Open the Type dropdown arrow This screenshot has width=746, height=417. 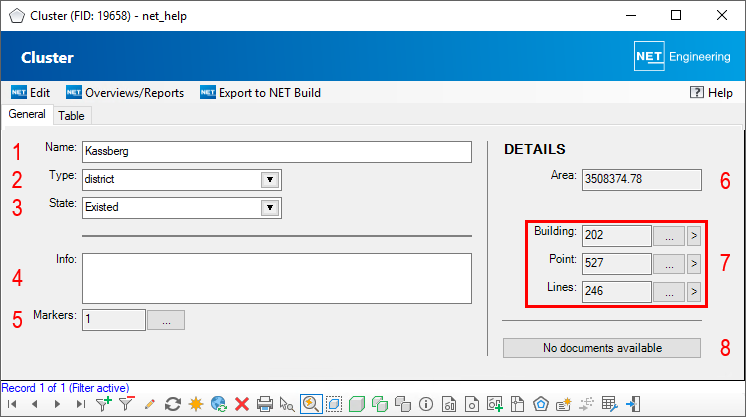coord(270,180)
